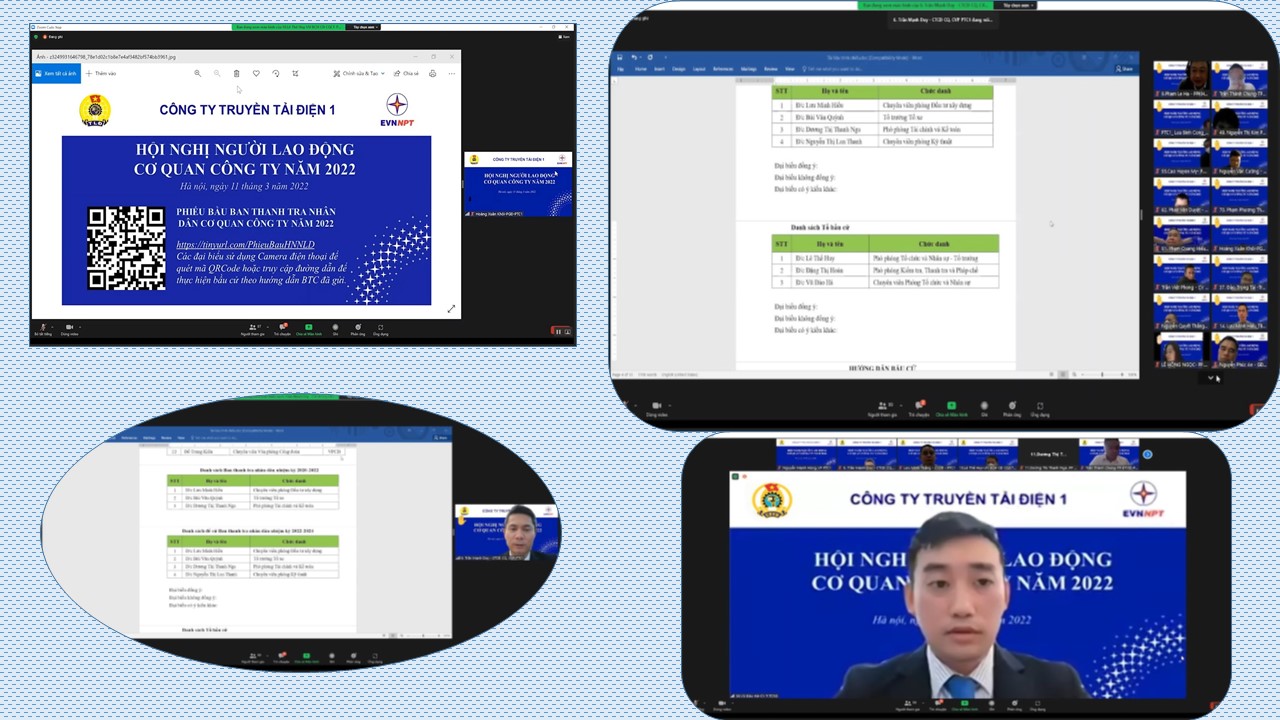Click the Save icon in Word quick access

tap(619, 57)
